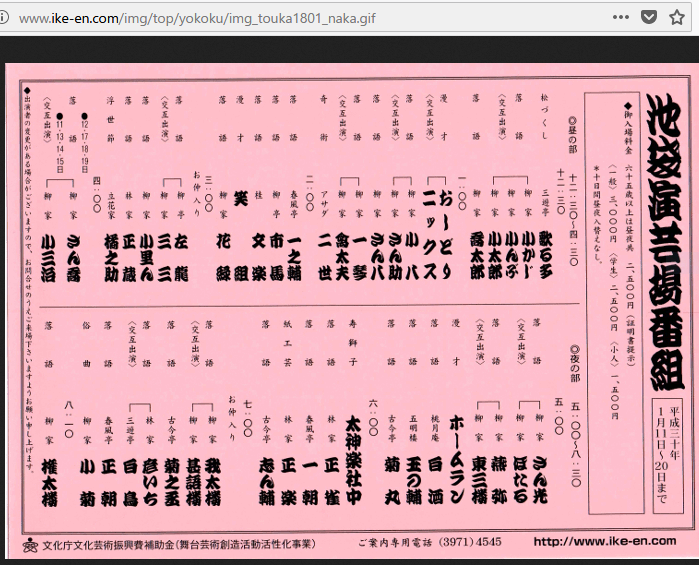
Task: Click performer name 白酒
Action: (x=435, y=481)
